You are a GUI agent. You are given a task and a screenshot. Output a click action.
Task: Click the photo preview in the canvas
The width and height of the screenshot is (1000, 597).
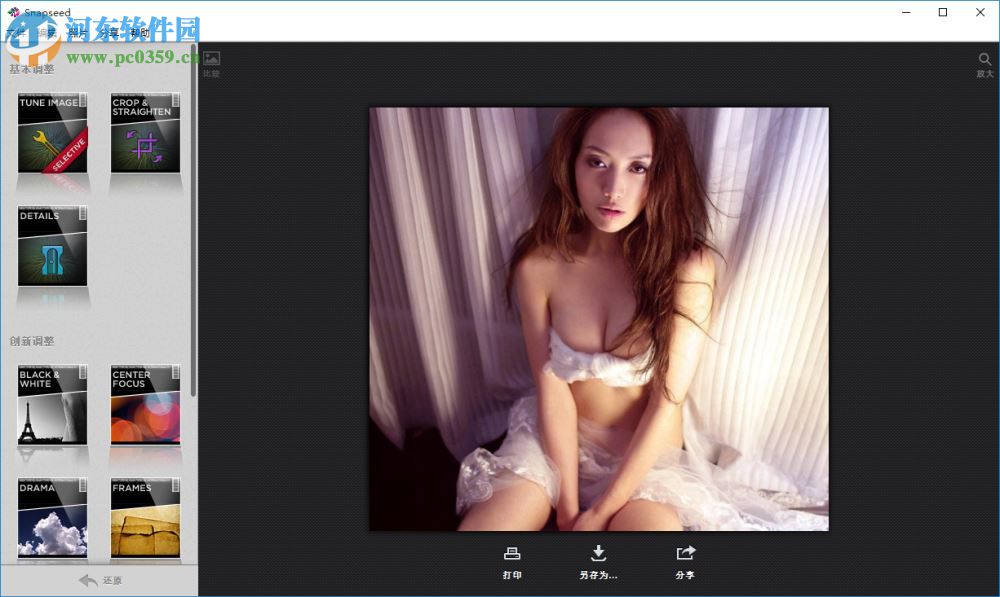tap(598, 318)
